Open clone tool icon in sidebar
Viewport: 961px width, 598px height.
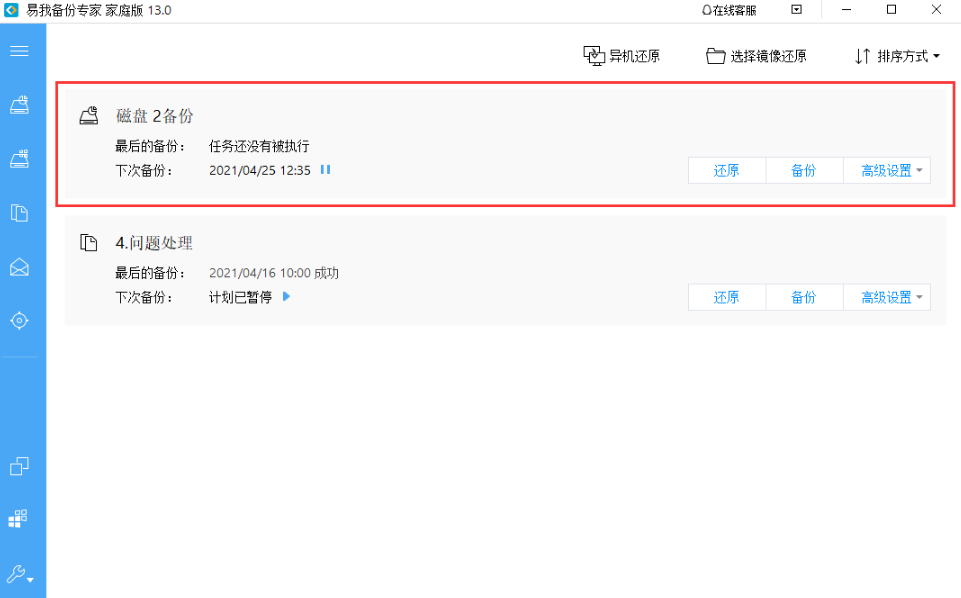(19, 466)
